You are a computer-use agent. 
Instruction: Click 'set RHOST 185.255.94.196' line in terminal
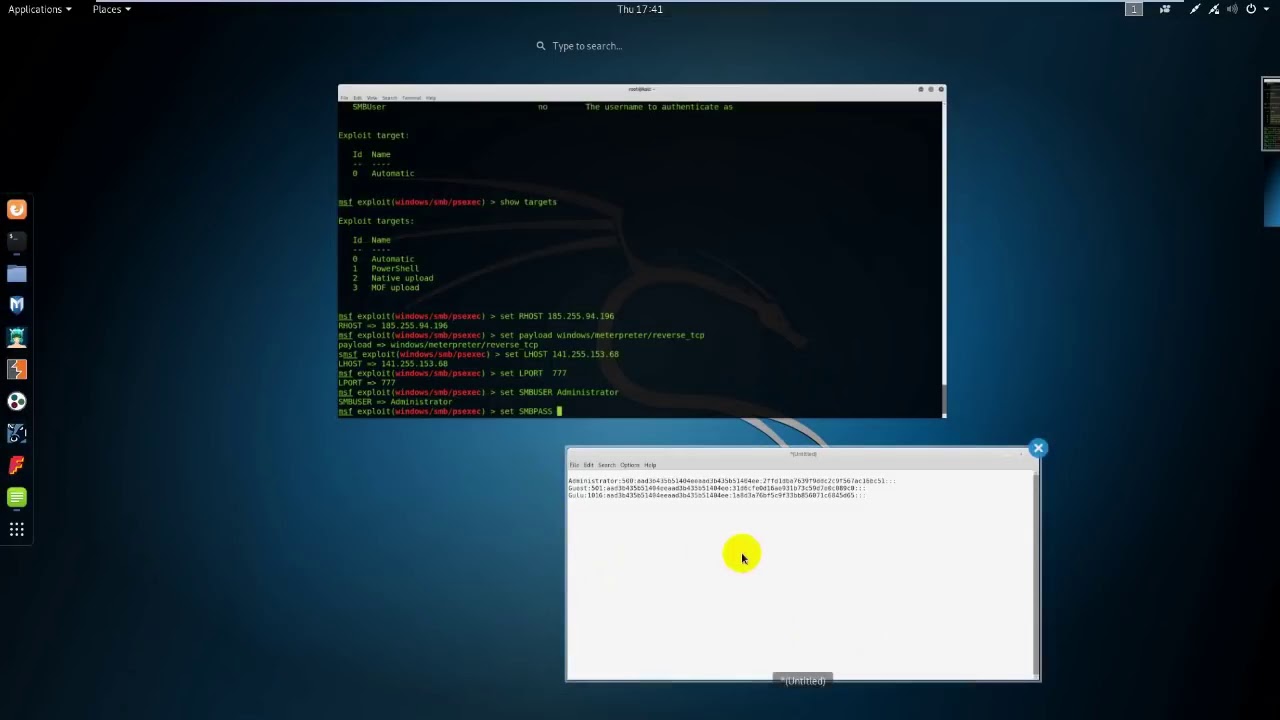pos(476,316)
